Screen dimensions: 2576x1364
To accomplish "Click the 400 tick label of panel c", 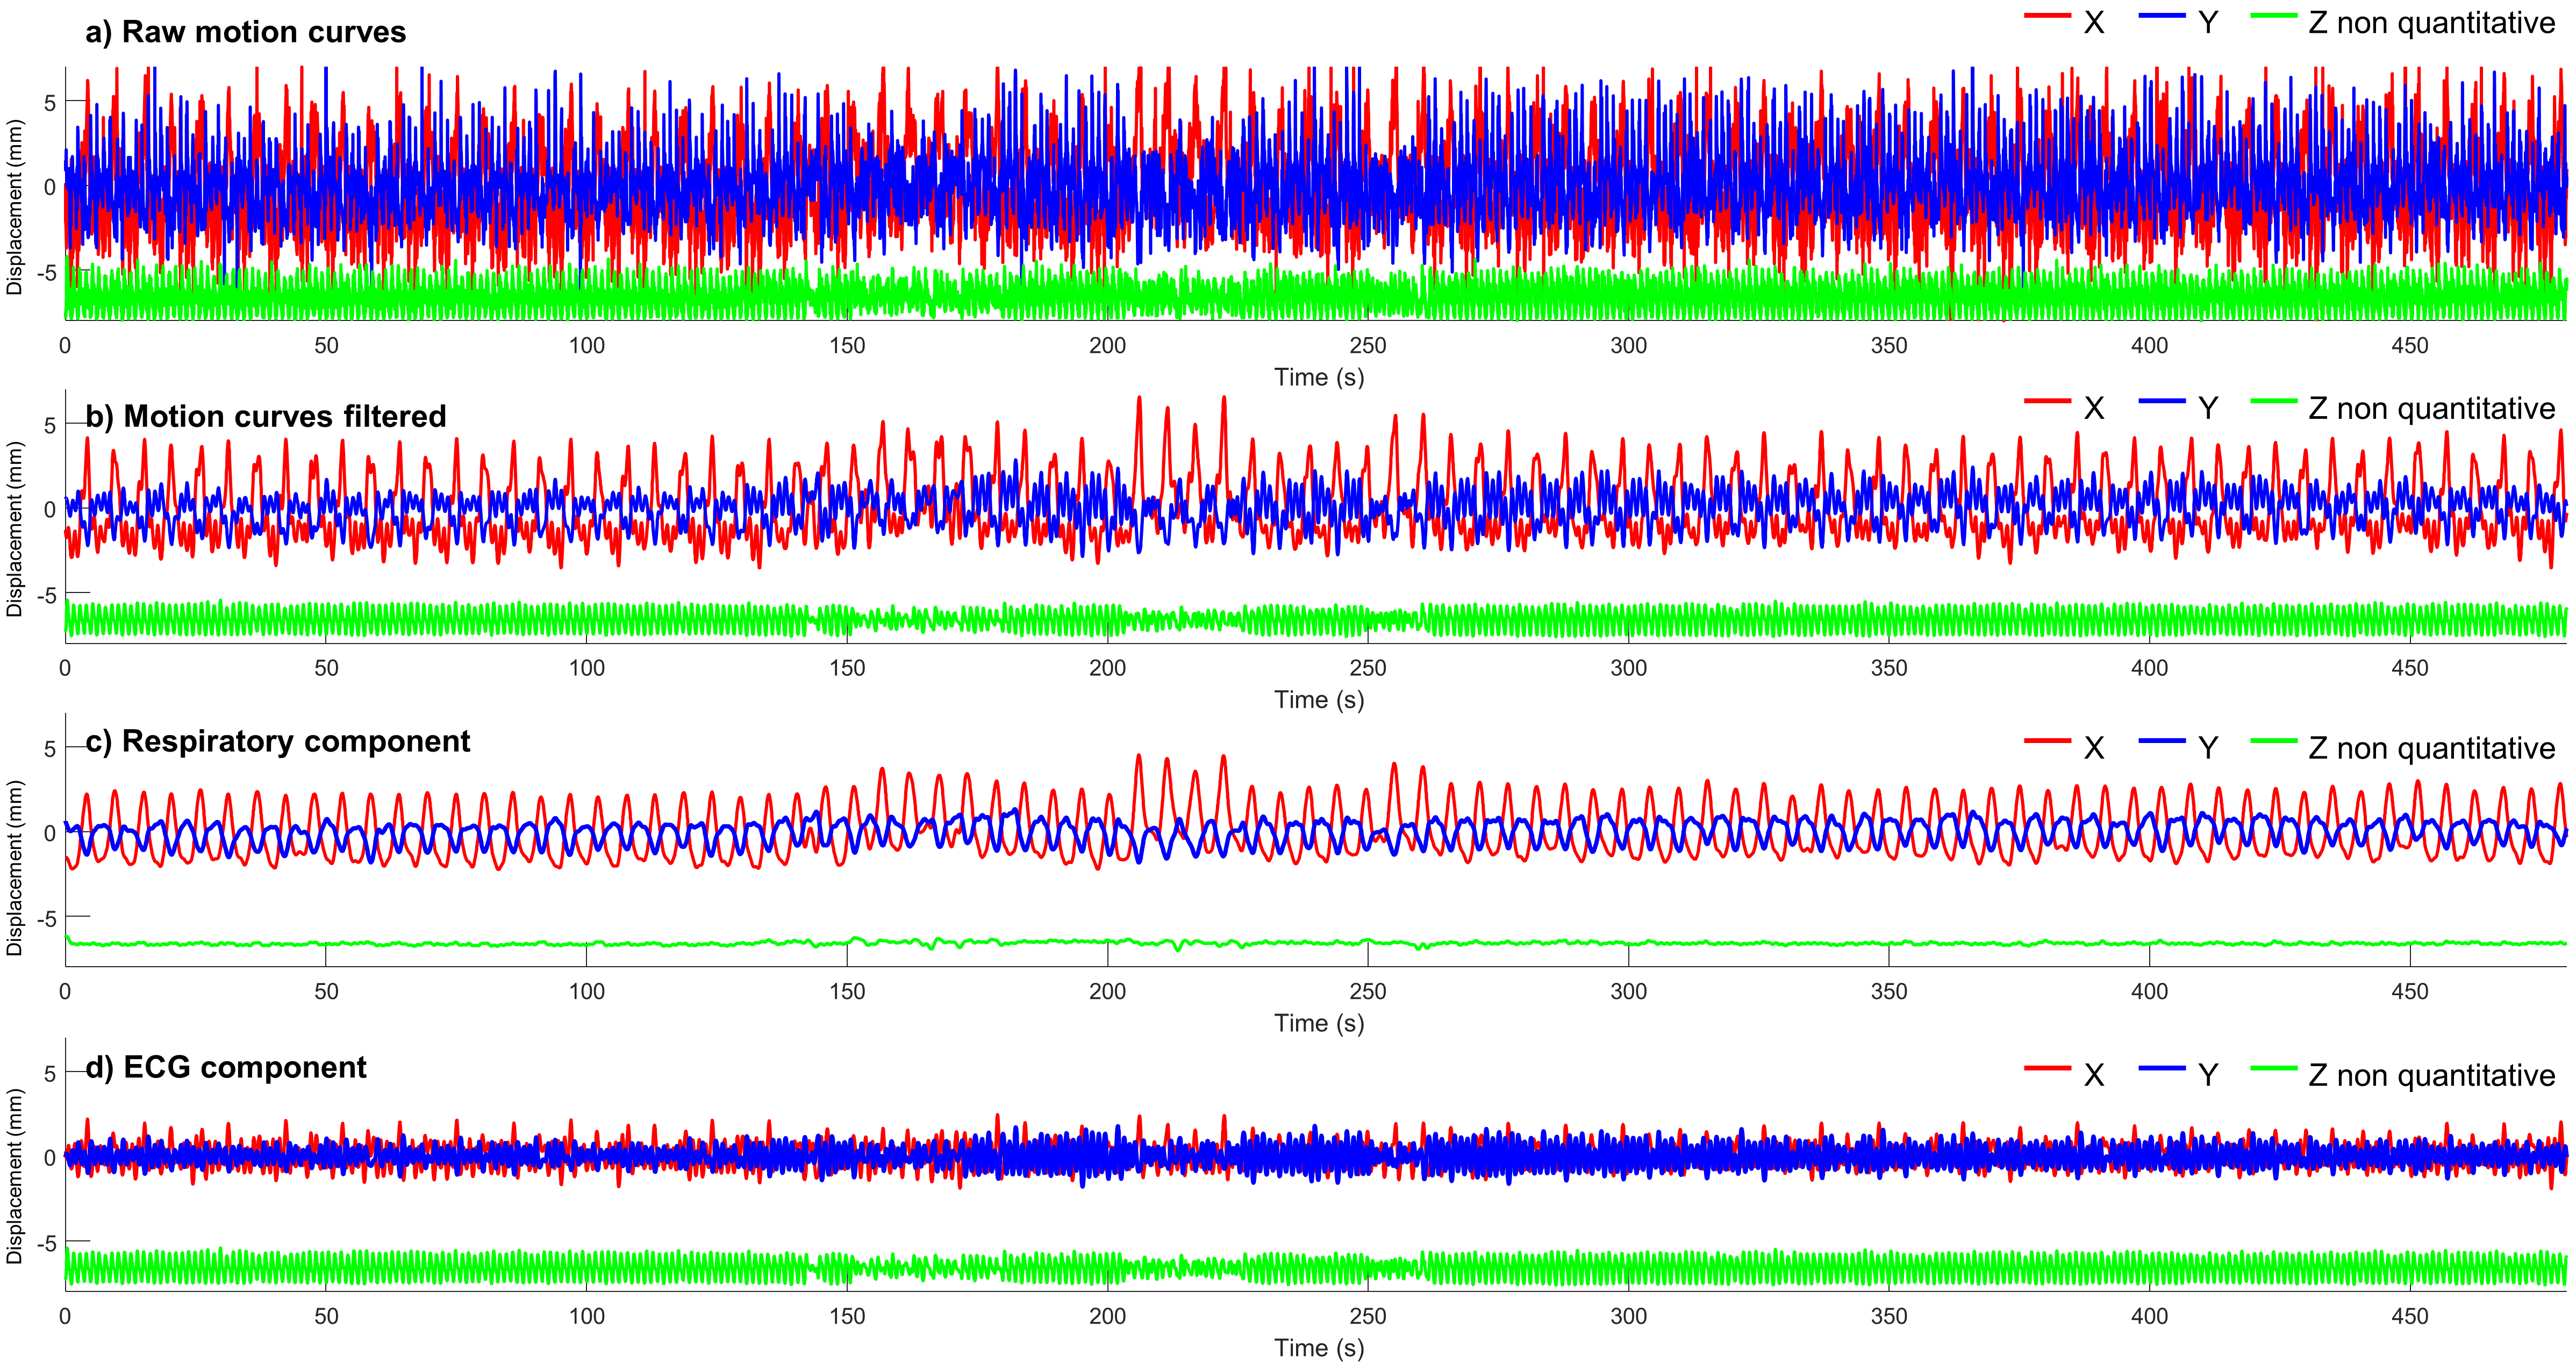I will (2149, 991).
